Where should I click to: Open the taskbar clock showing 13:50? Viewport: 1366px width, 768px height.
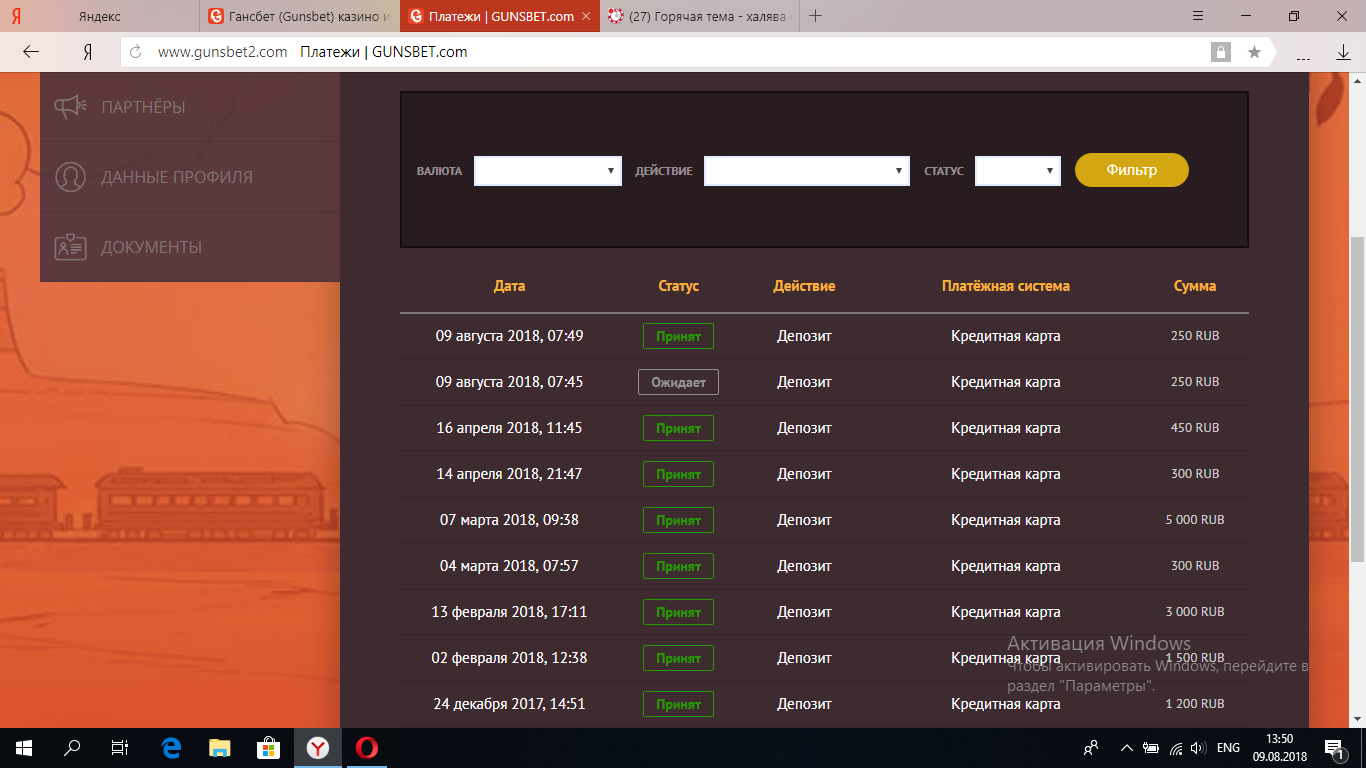tap(1279, 747)
